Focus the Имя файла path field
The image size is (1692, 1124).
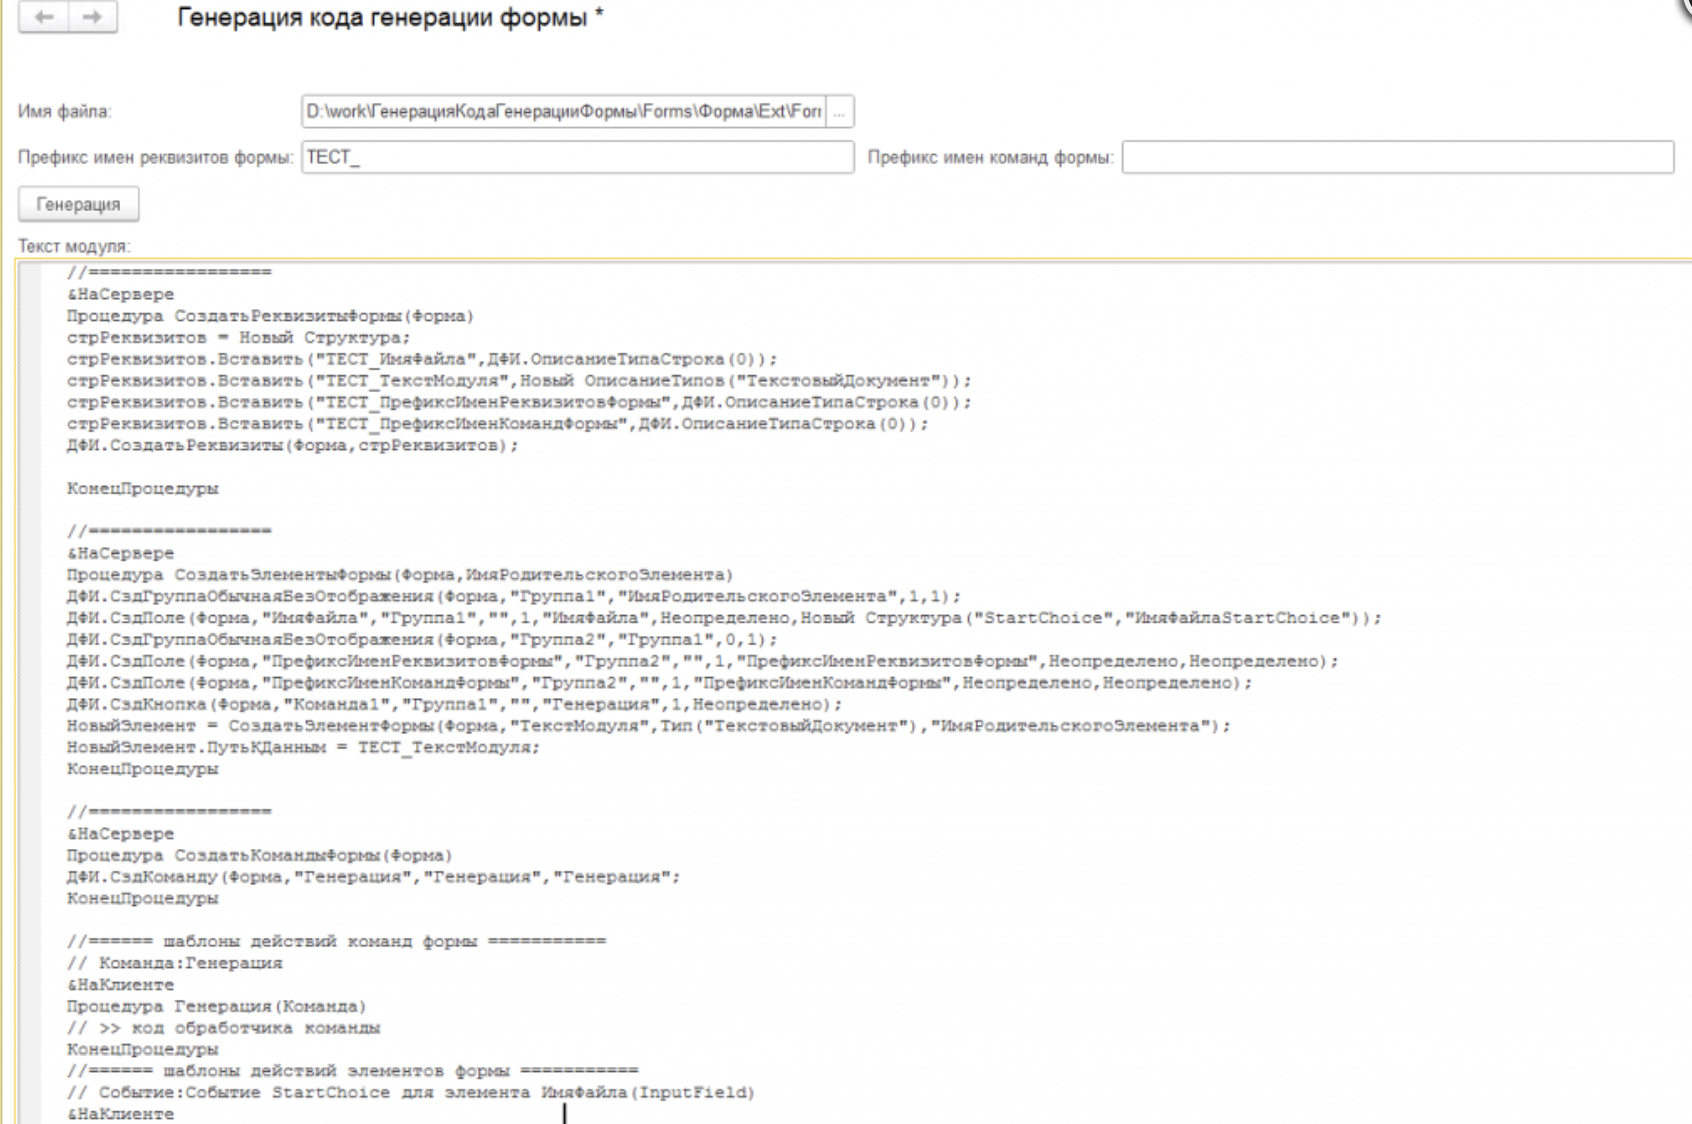click(x=563, y=112)
